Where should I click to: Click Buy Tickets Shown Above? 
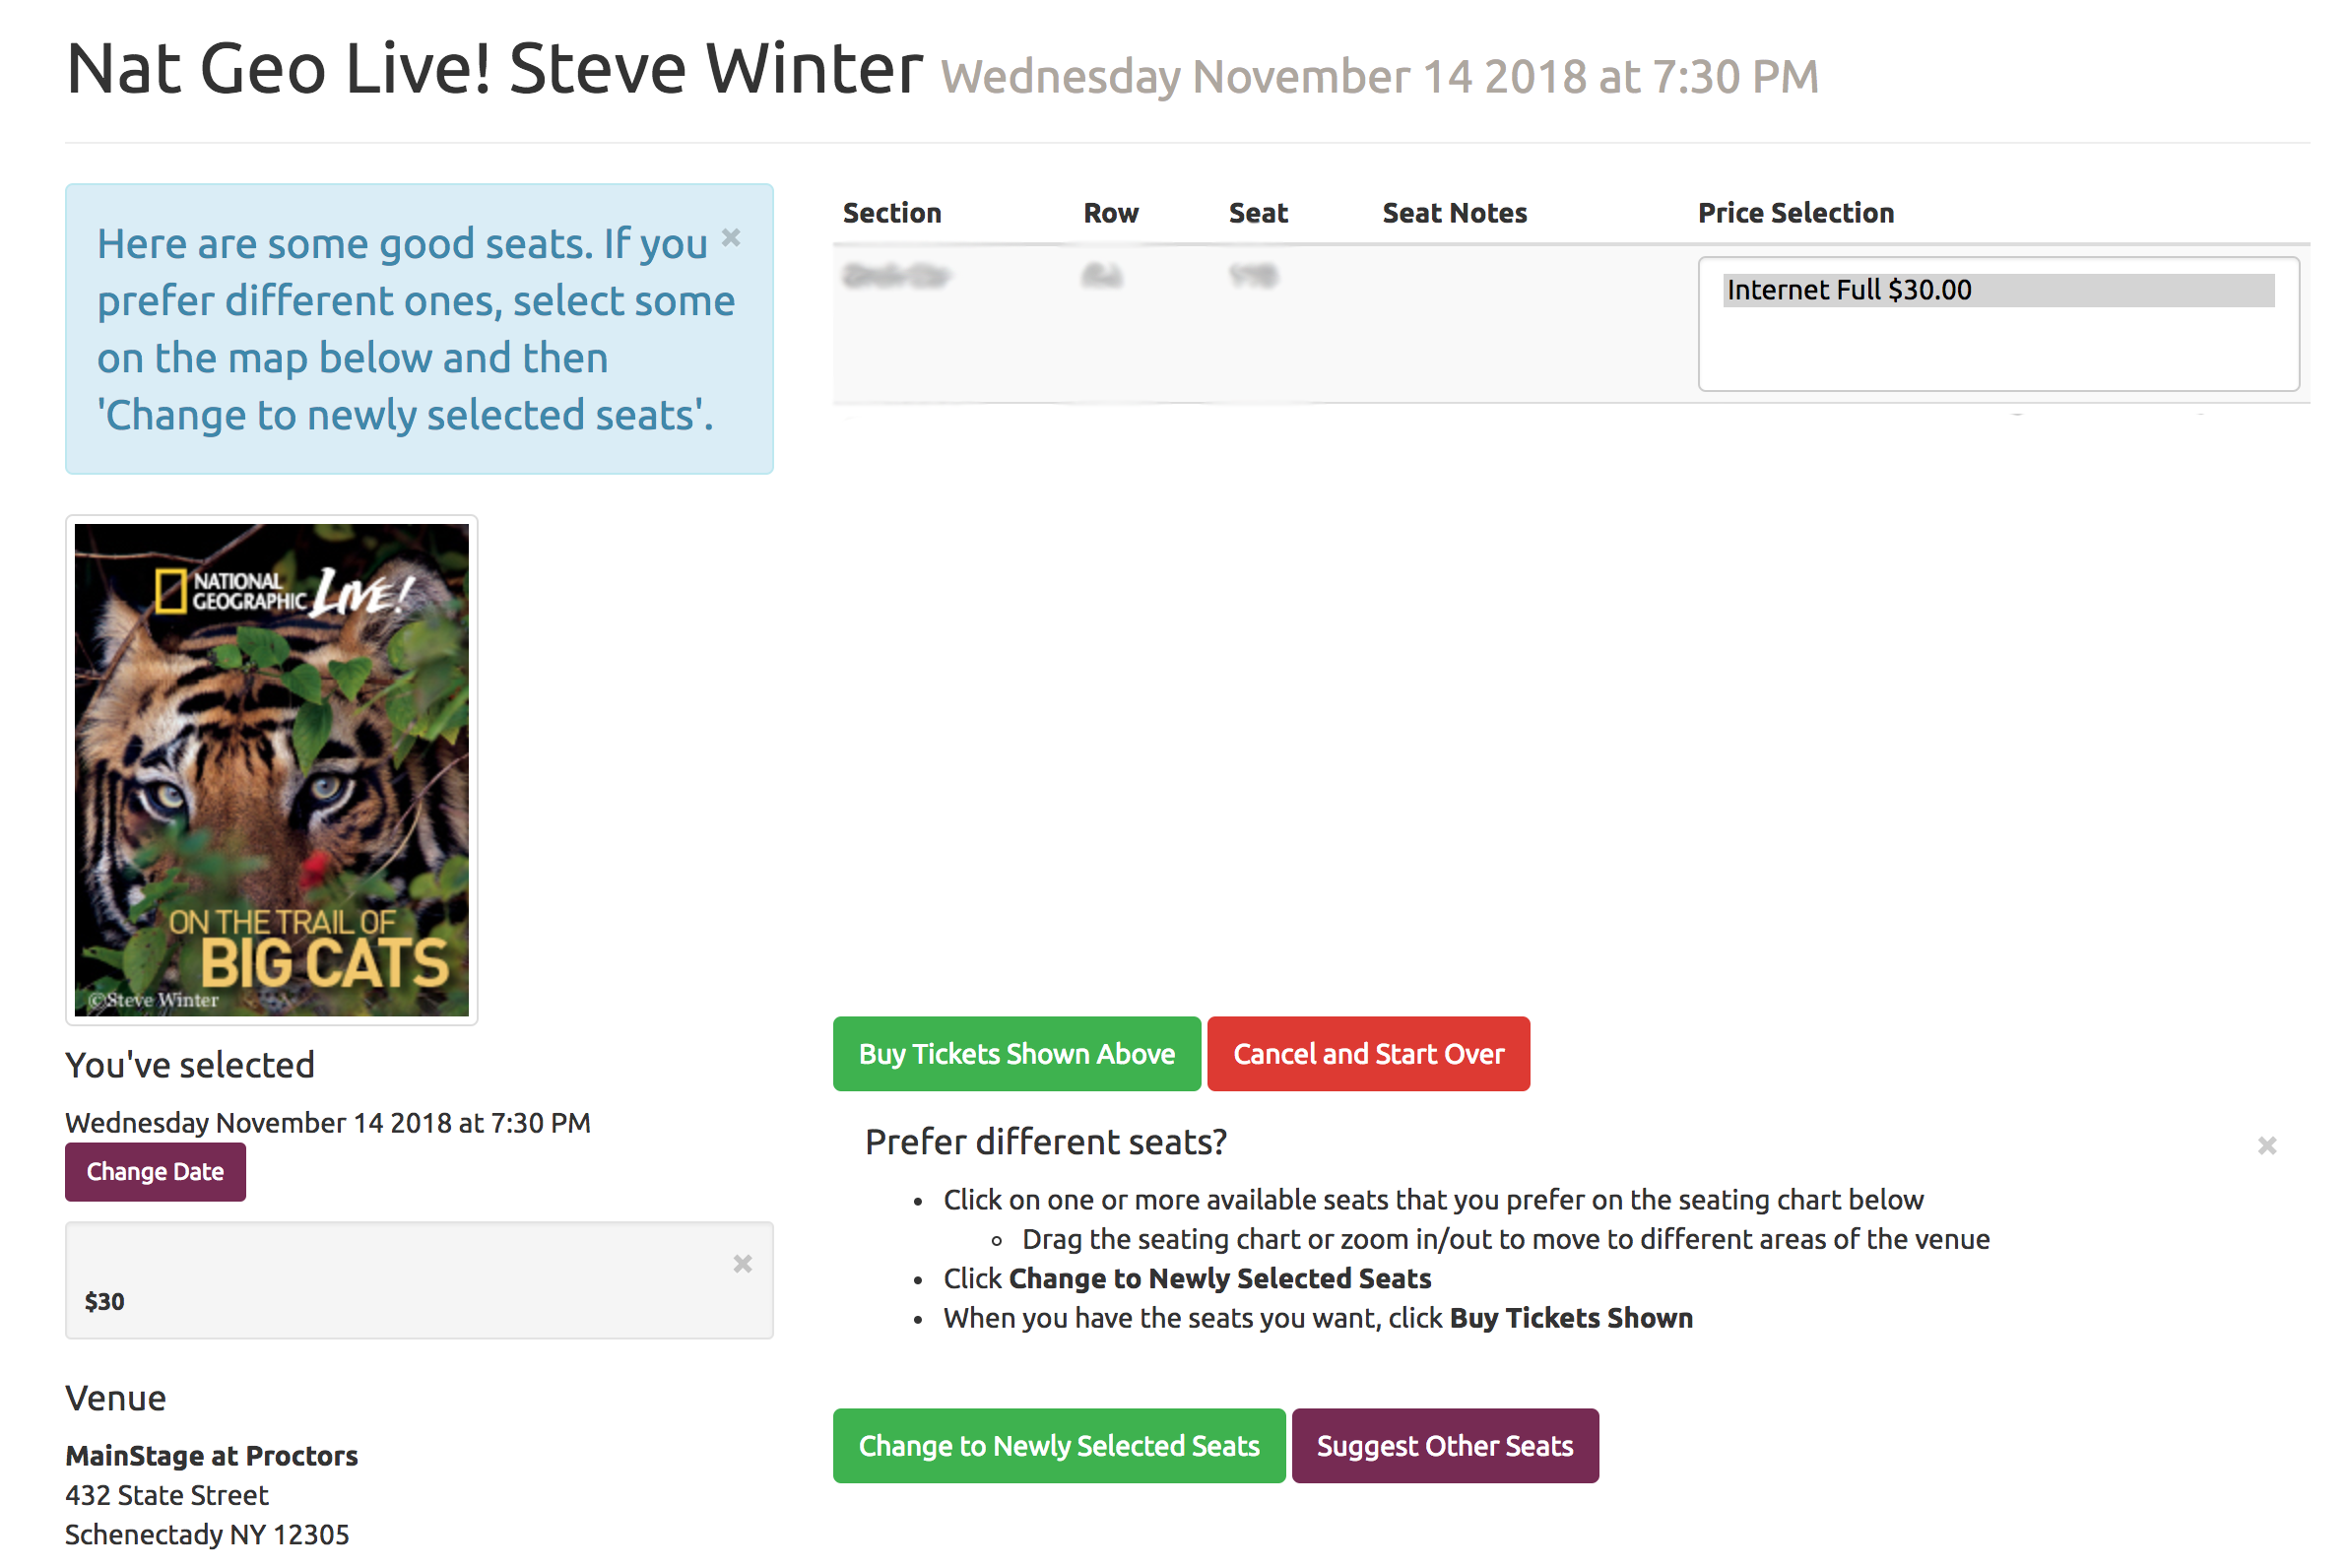point(1016,1054)
